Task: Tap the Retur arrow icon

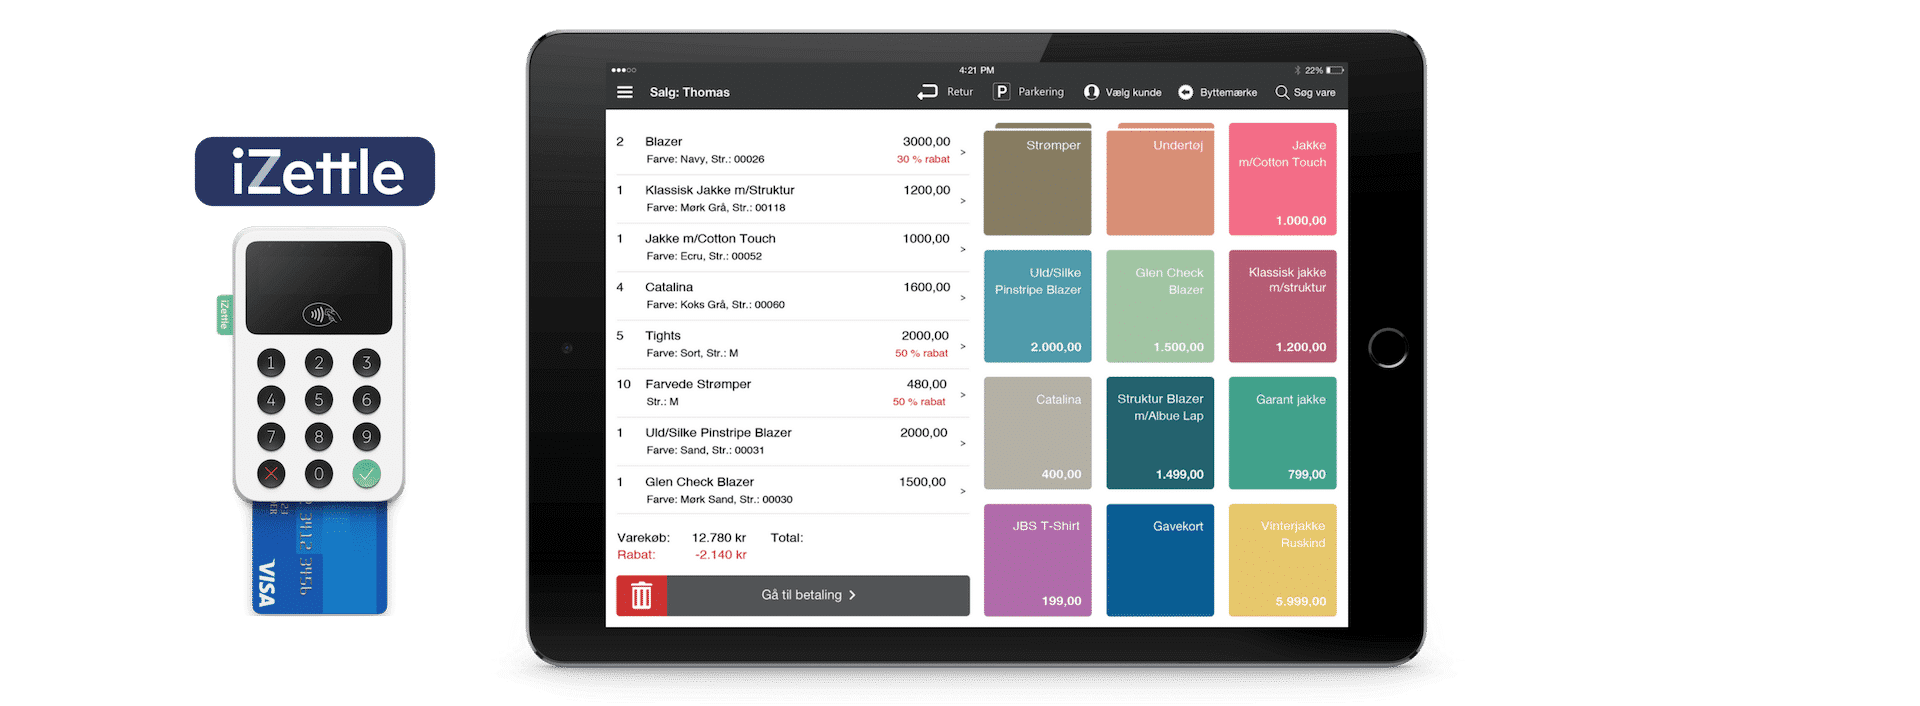Action: click(x=927, y=92)
